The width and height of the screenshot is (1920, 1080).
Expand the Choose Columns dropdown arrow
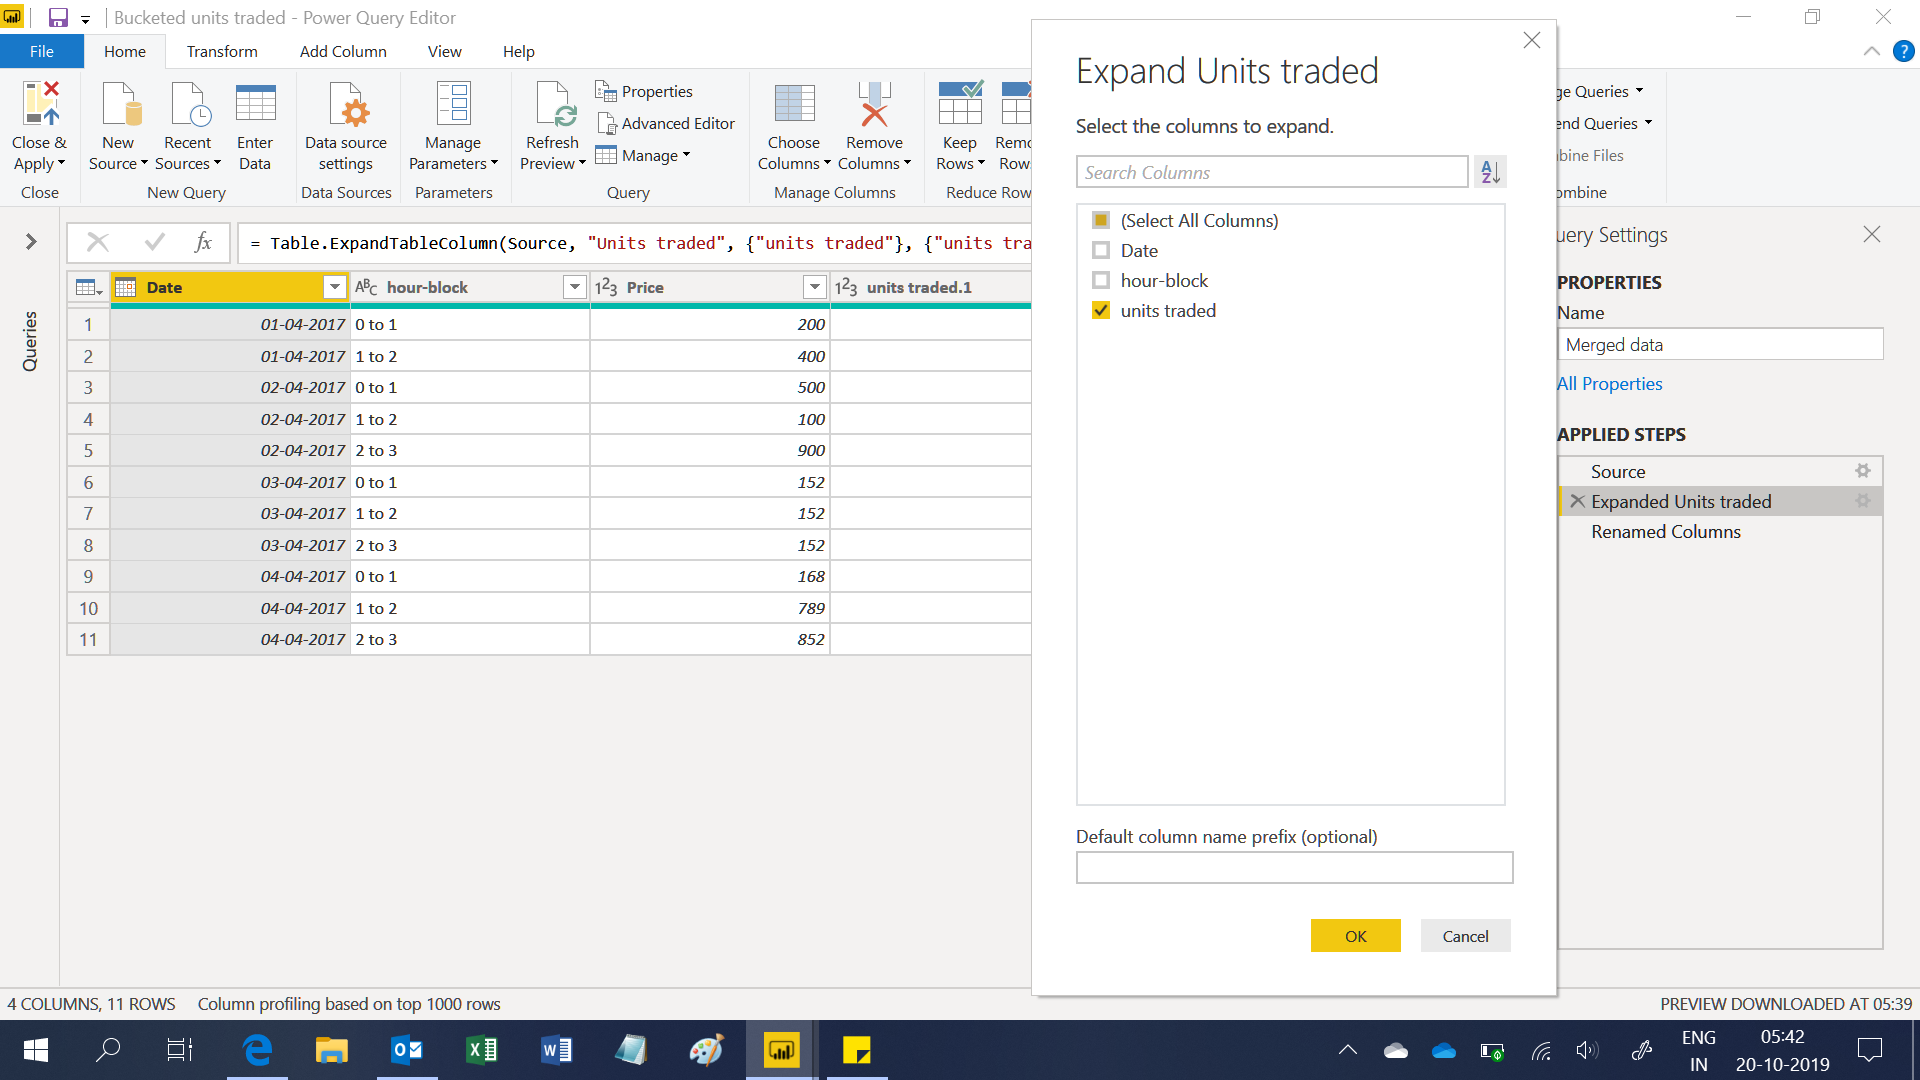828,164
